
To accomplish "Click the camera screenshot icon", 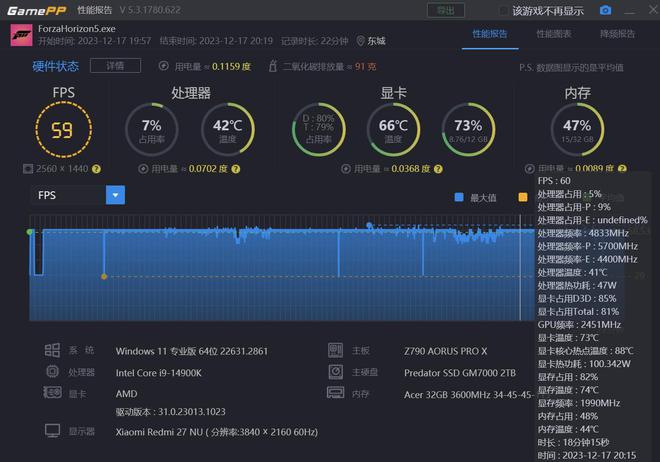I will tap(605, 10).
